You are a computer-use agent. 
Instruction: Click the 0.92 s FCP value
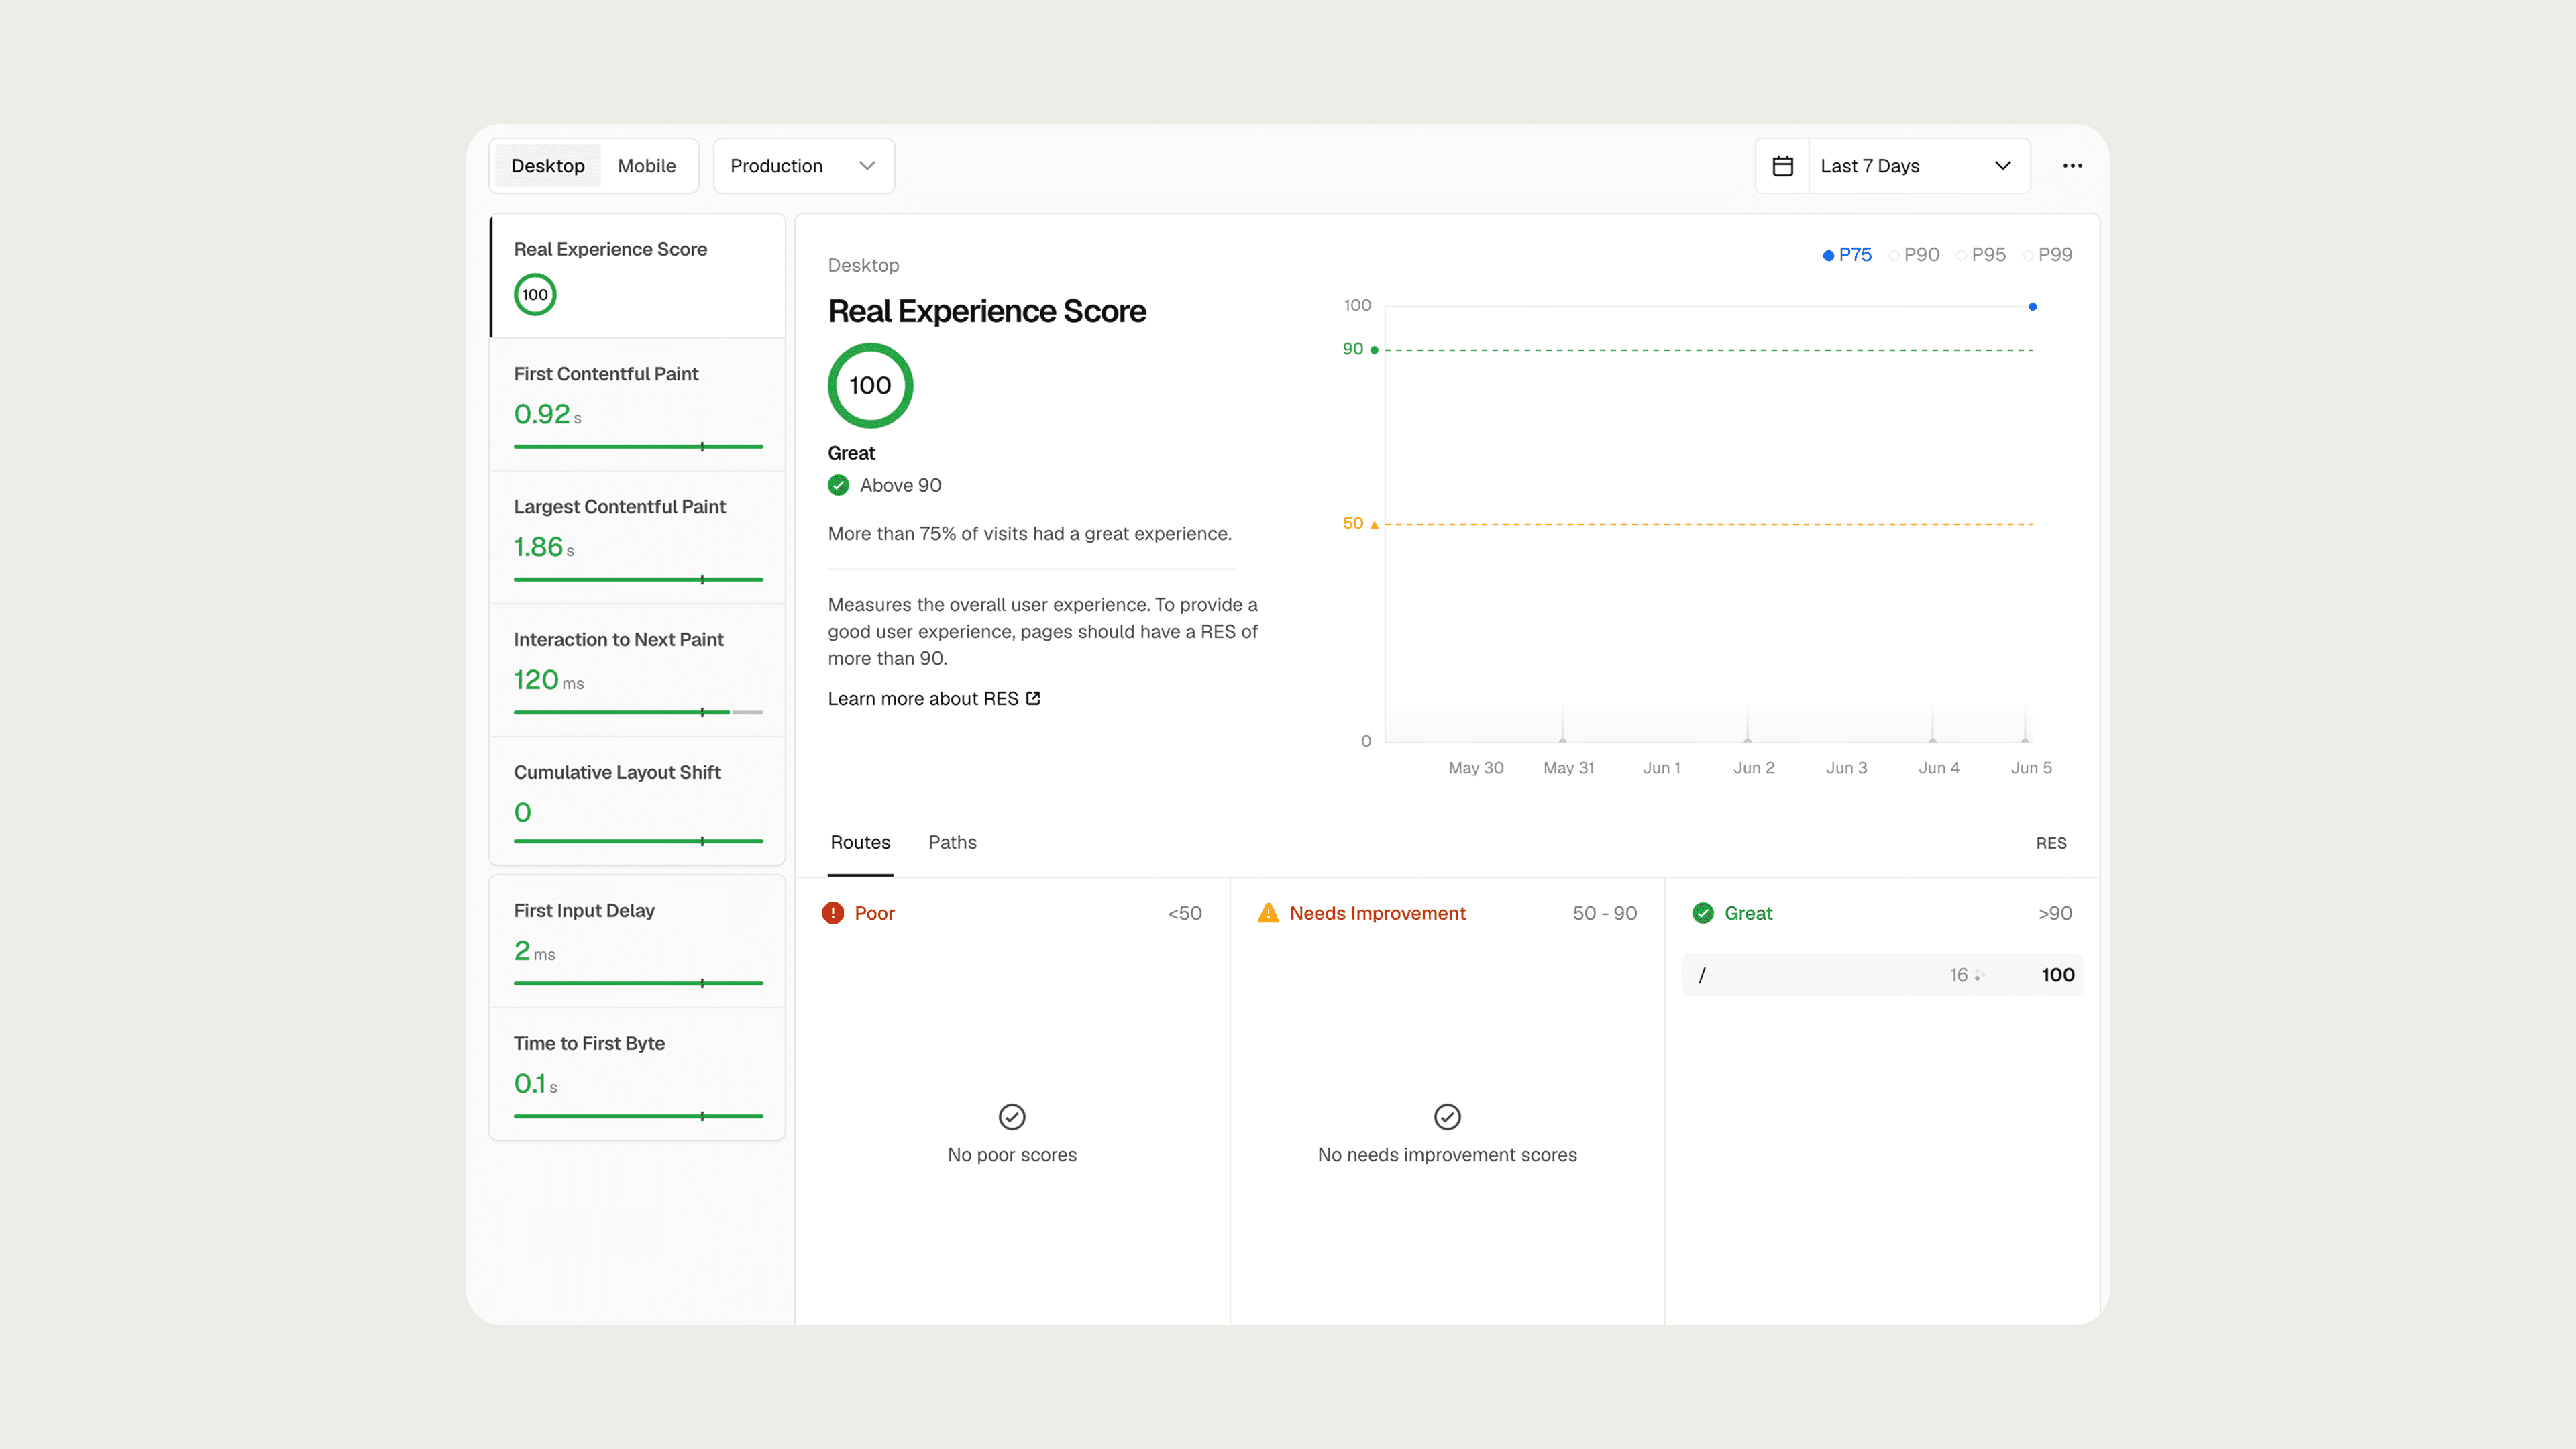548,414
